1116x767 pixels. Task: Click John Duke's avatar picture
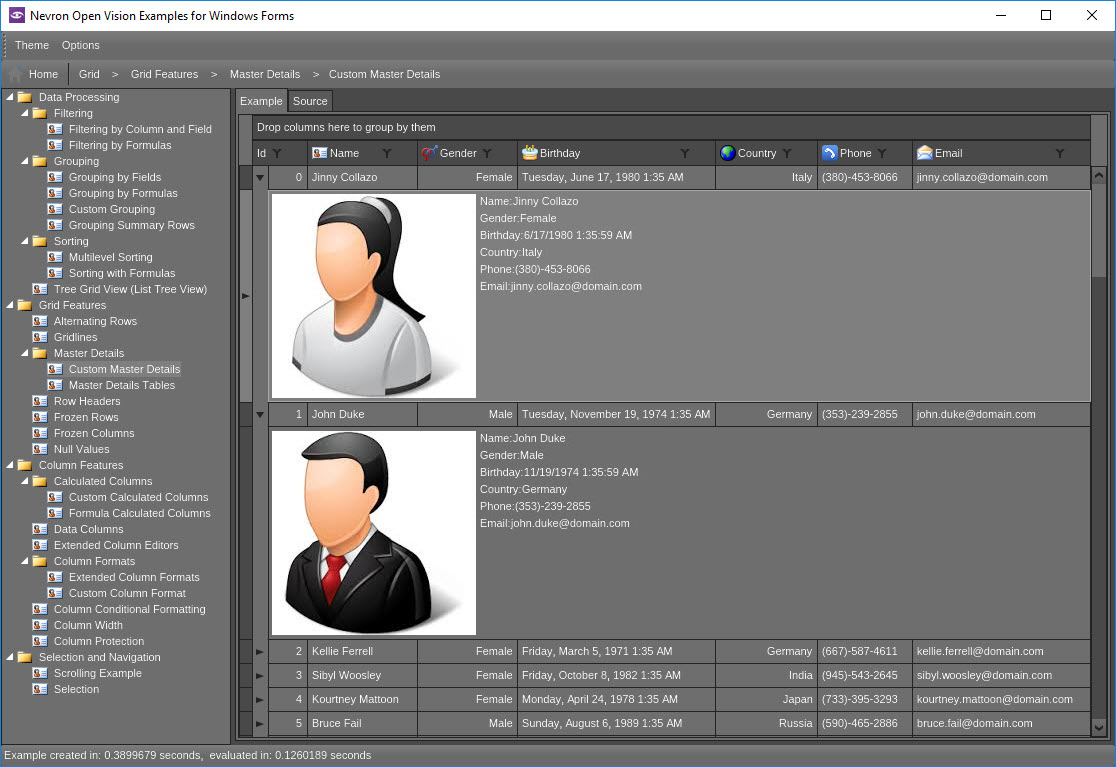(x=374, y=532)
